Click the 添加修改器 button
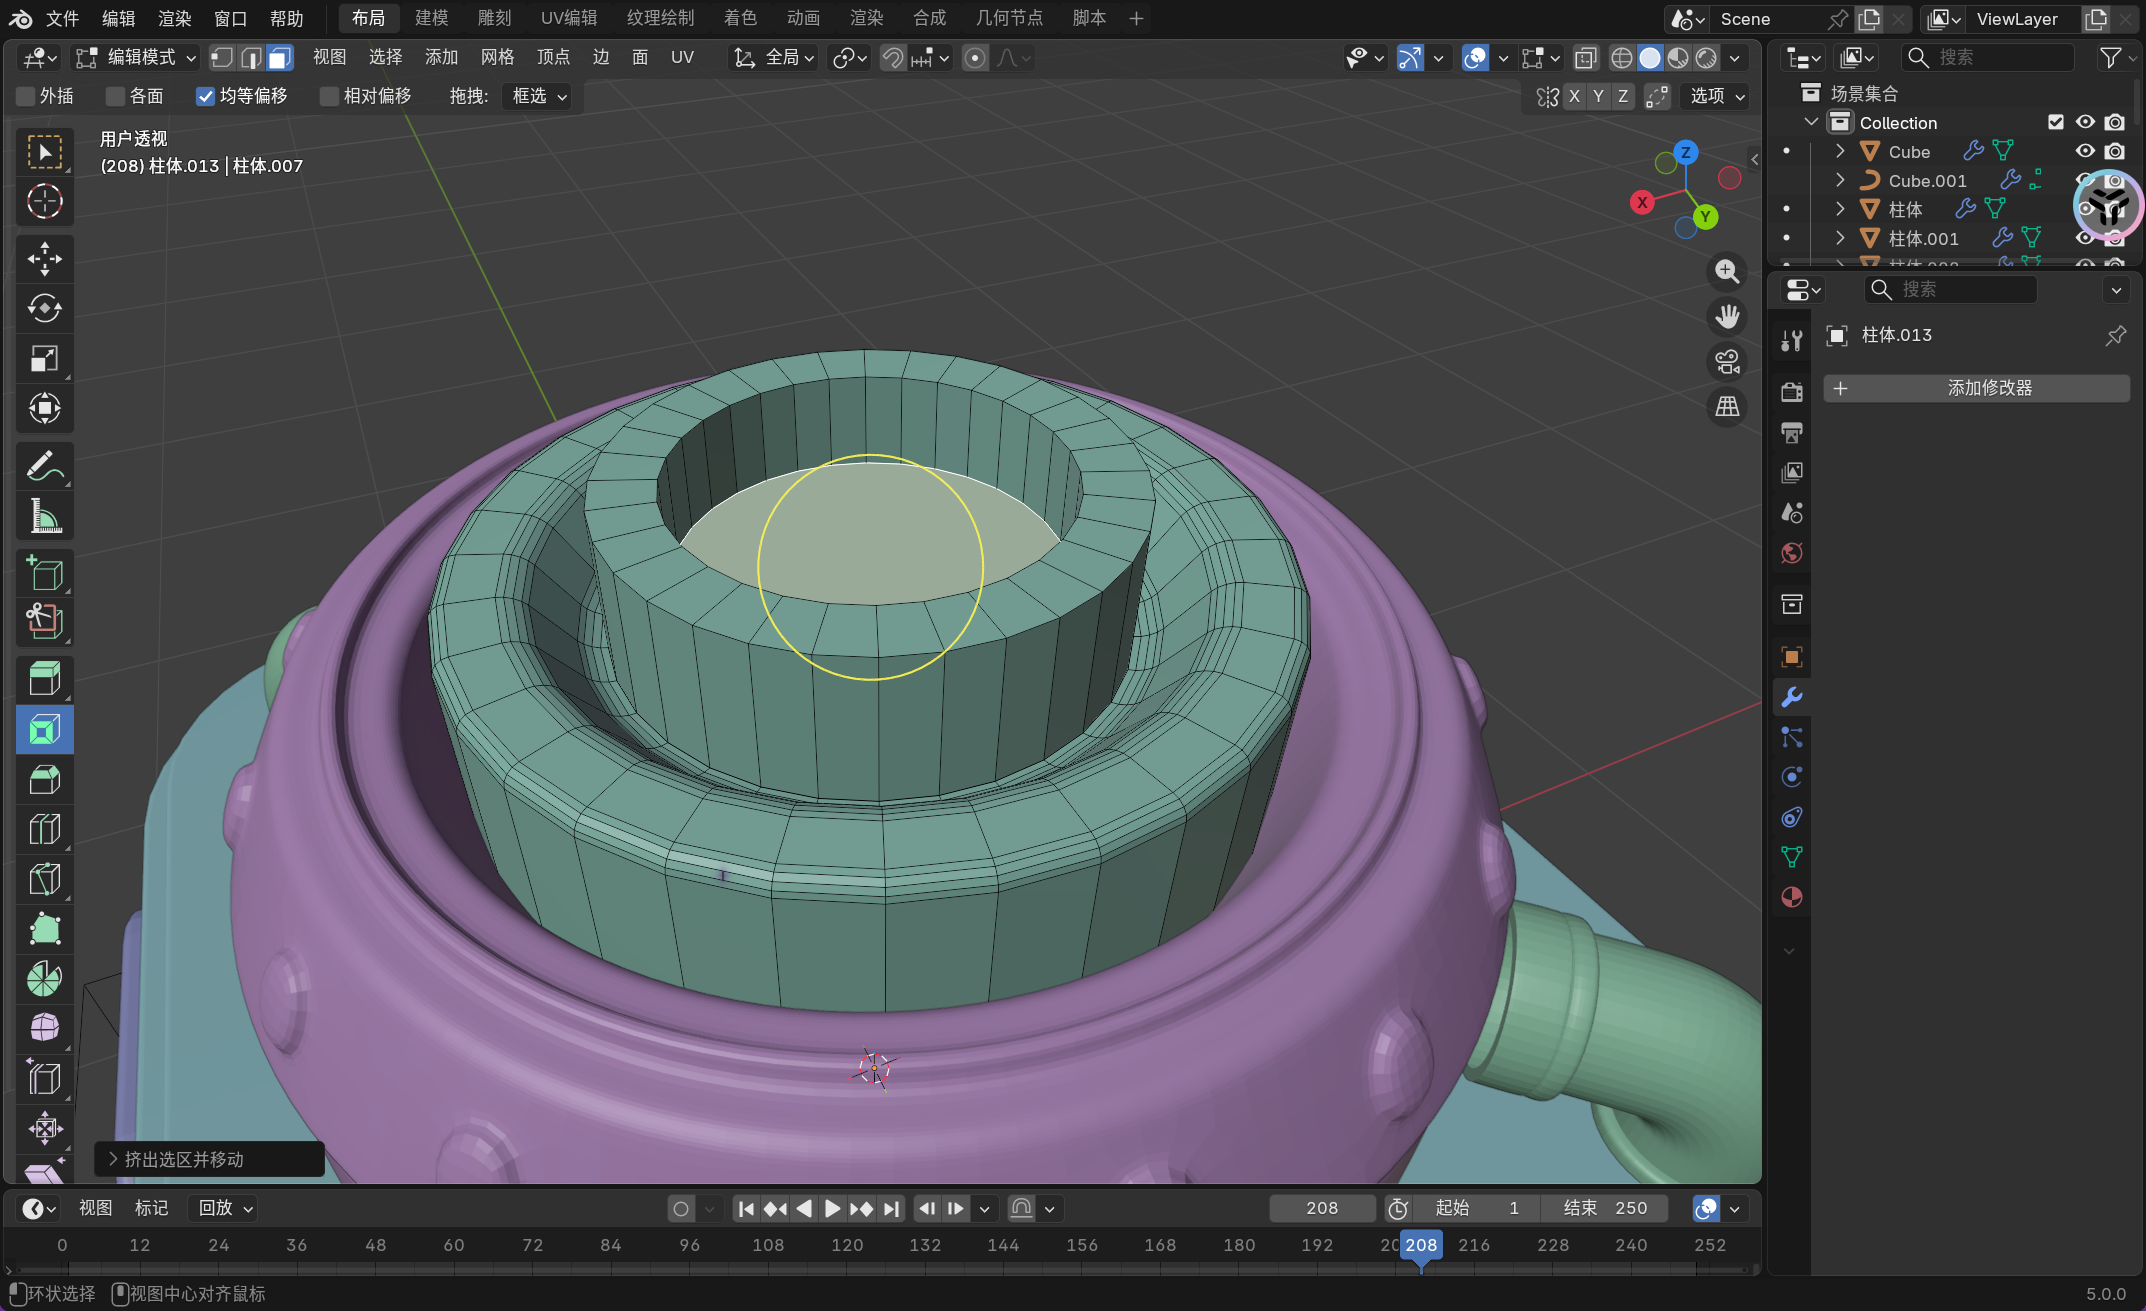The height and width of the screenshot is (1311, 2146). [1976, 388]
